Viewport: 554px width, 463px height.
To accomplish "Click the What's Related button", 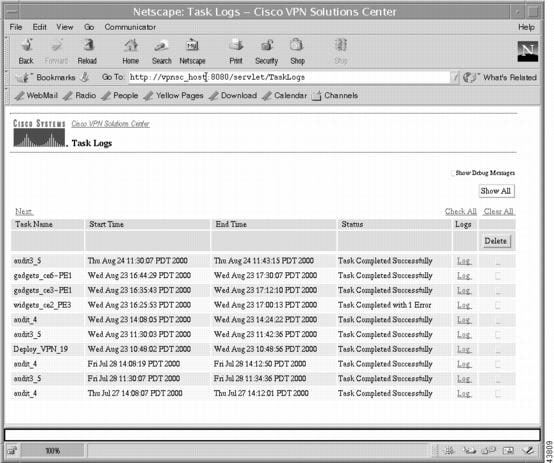I will (x=500, y=77).
